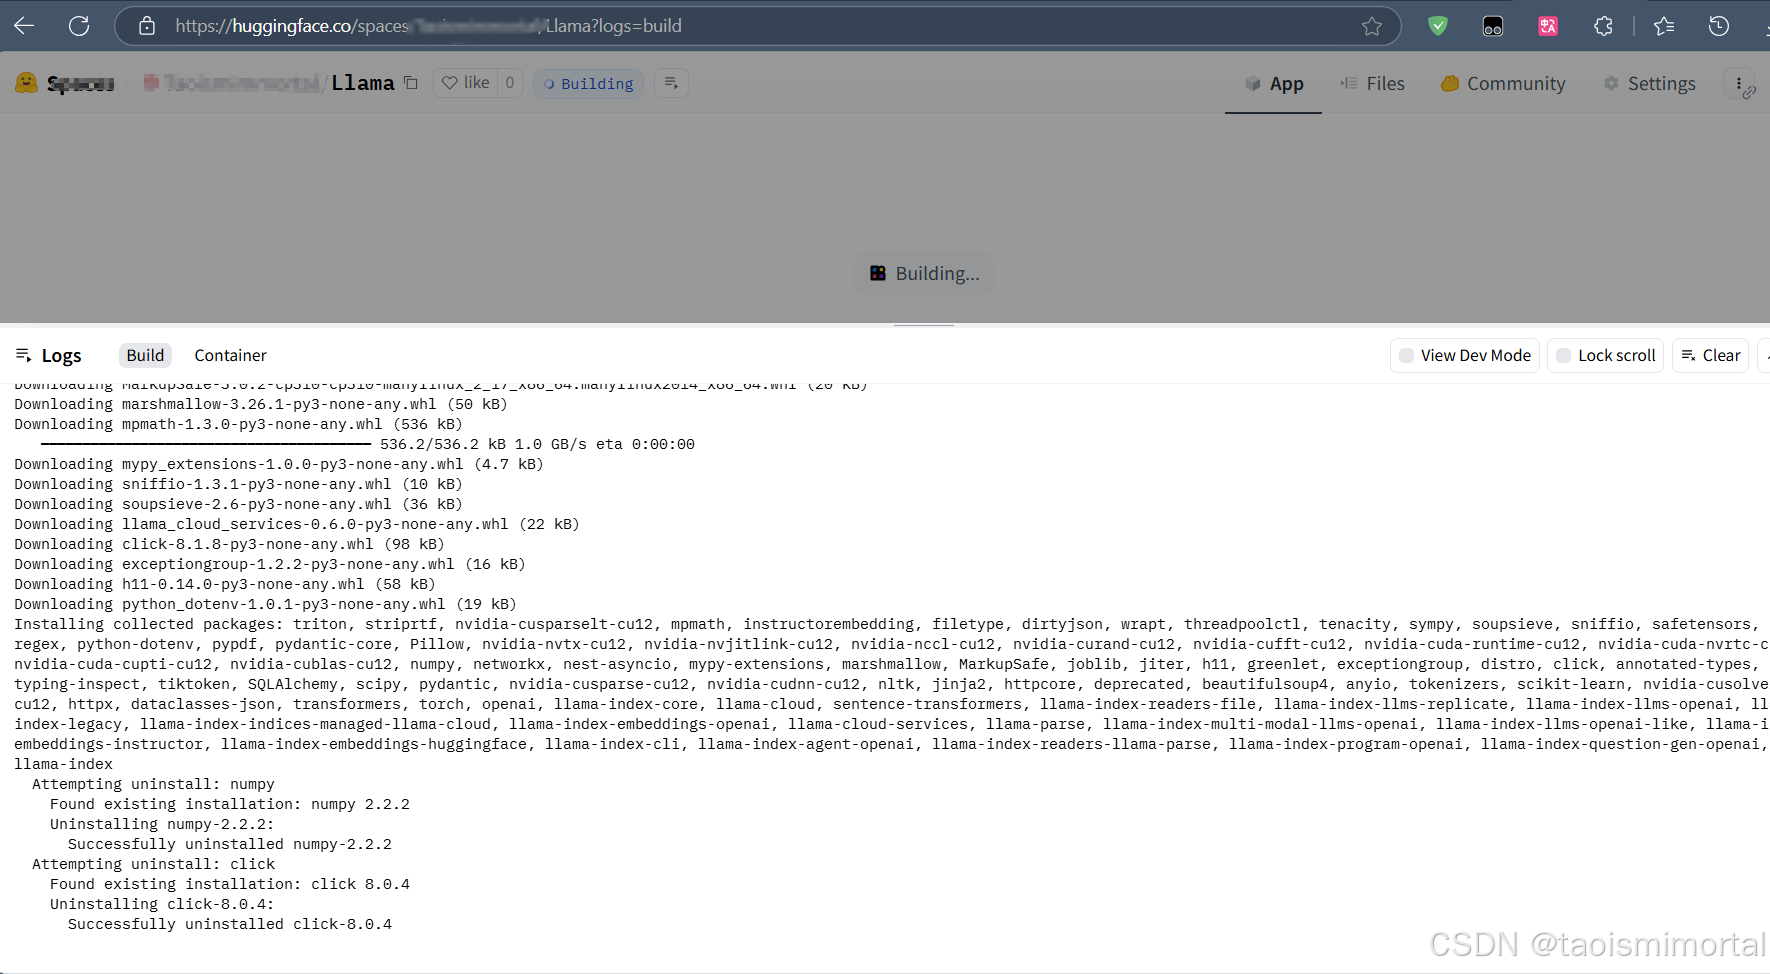Click inside the browser address bar
The height and width of the screenshot is (974, 1770).
point(700,26)
